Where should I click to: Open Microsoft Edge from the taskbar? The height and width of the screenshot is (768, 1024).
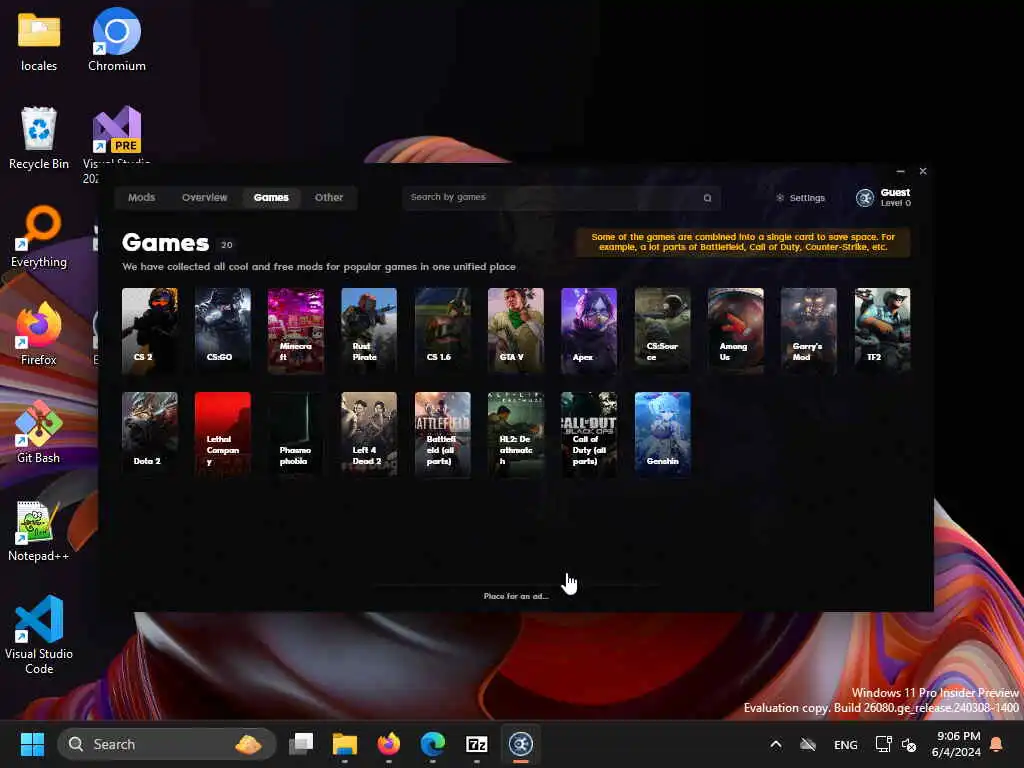[x=432, y=744]
